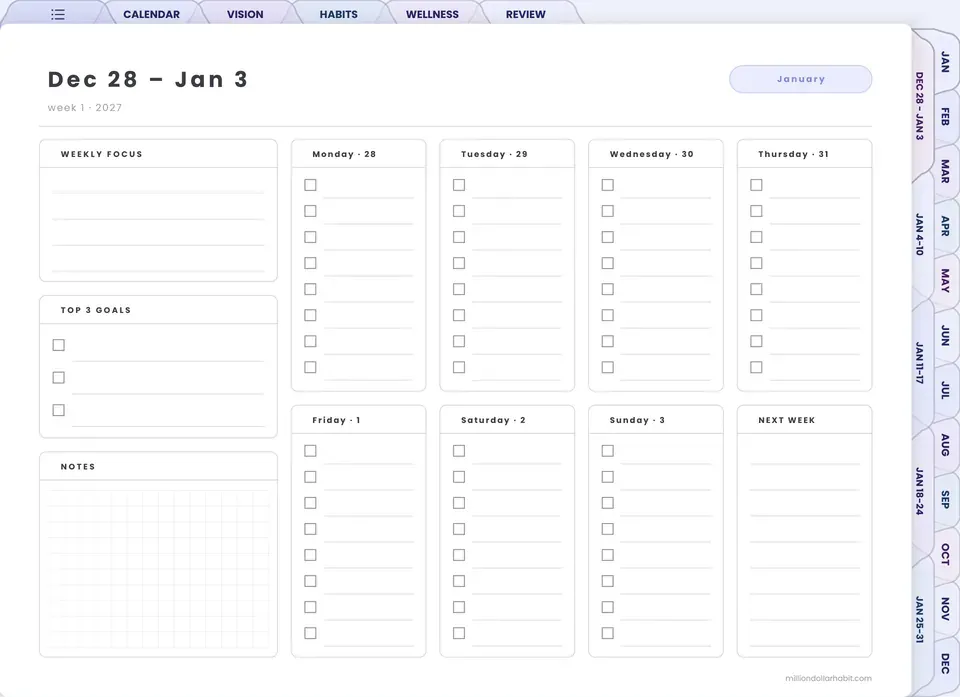Check the first Saturday 2 checkbox
960x697 pixels.
pos(459,451)
